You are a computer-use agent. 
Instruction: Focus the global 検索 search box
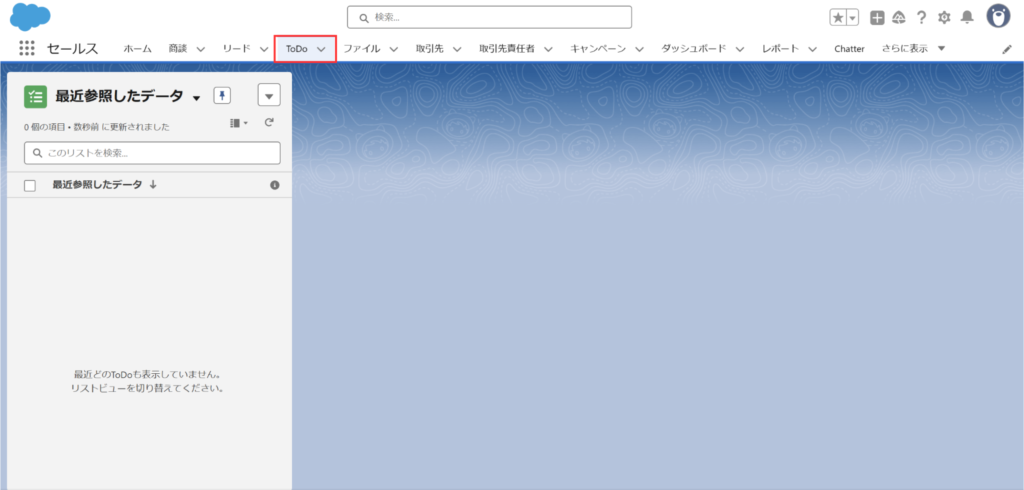coord(489,18)
